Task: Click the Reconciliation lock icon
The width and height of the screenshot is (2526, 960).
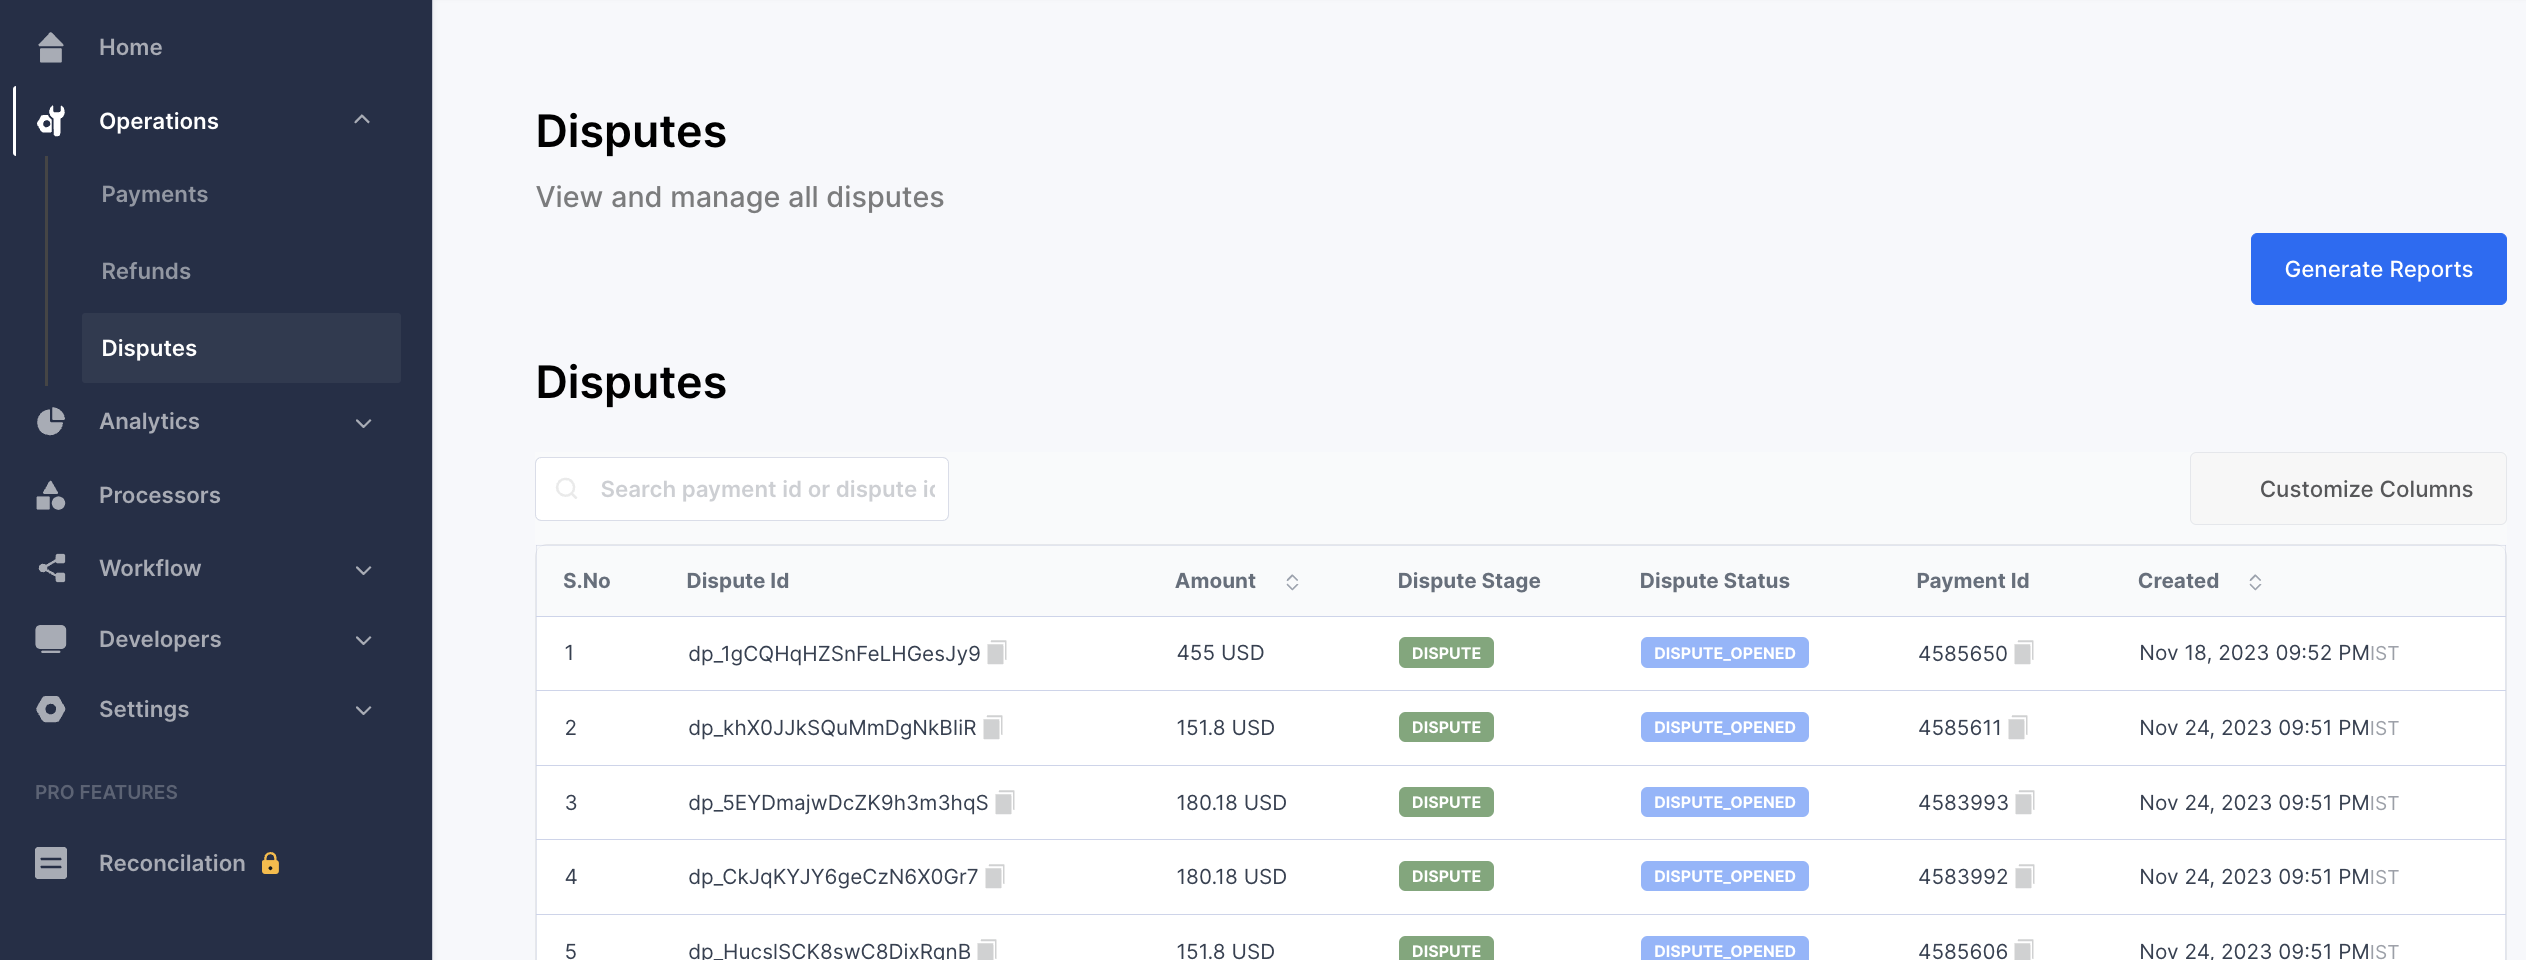Action: pos(270,863)
